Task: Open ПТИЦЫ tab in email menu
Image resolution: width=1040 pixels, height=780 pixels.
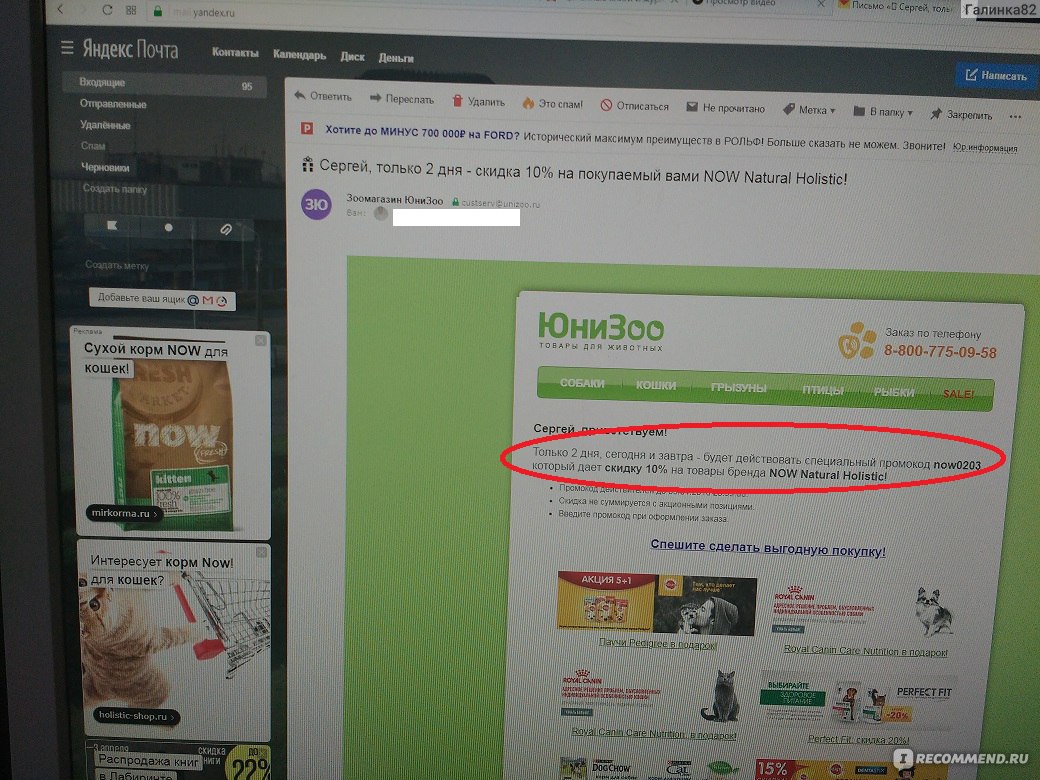Action: pyautogui.click(x=822, y=390)
